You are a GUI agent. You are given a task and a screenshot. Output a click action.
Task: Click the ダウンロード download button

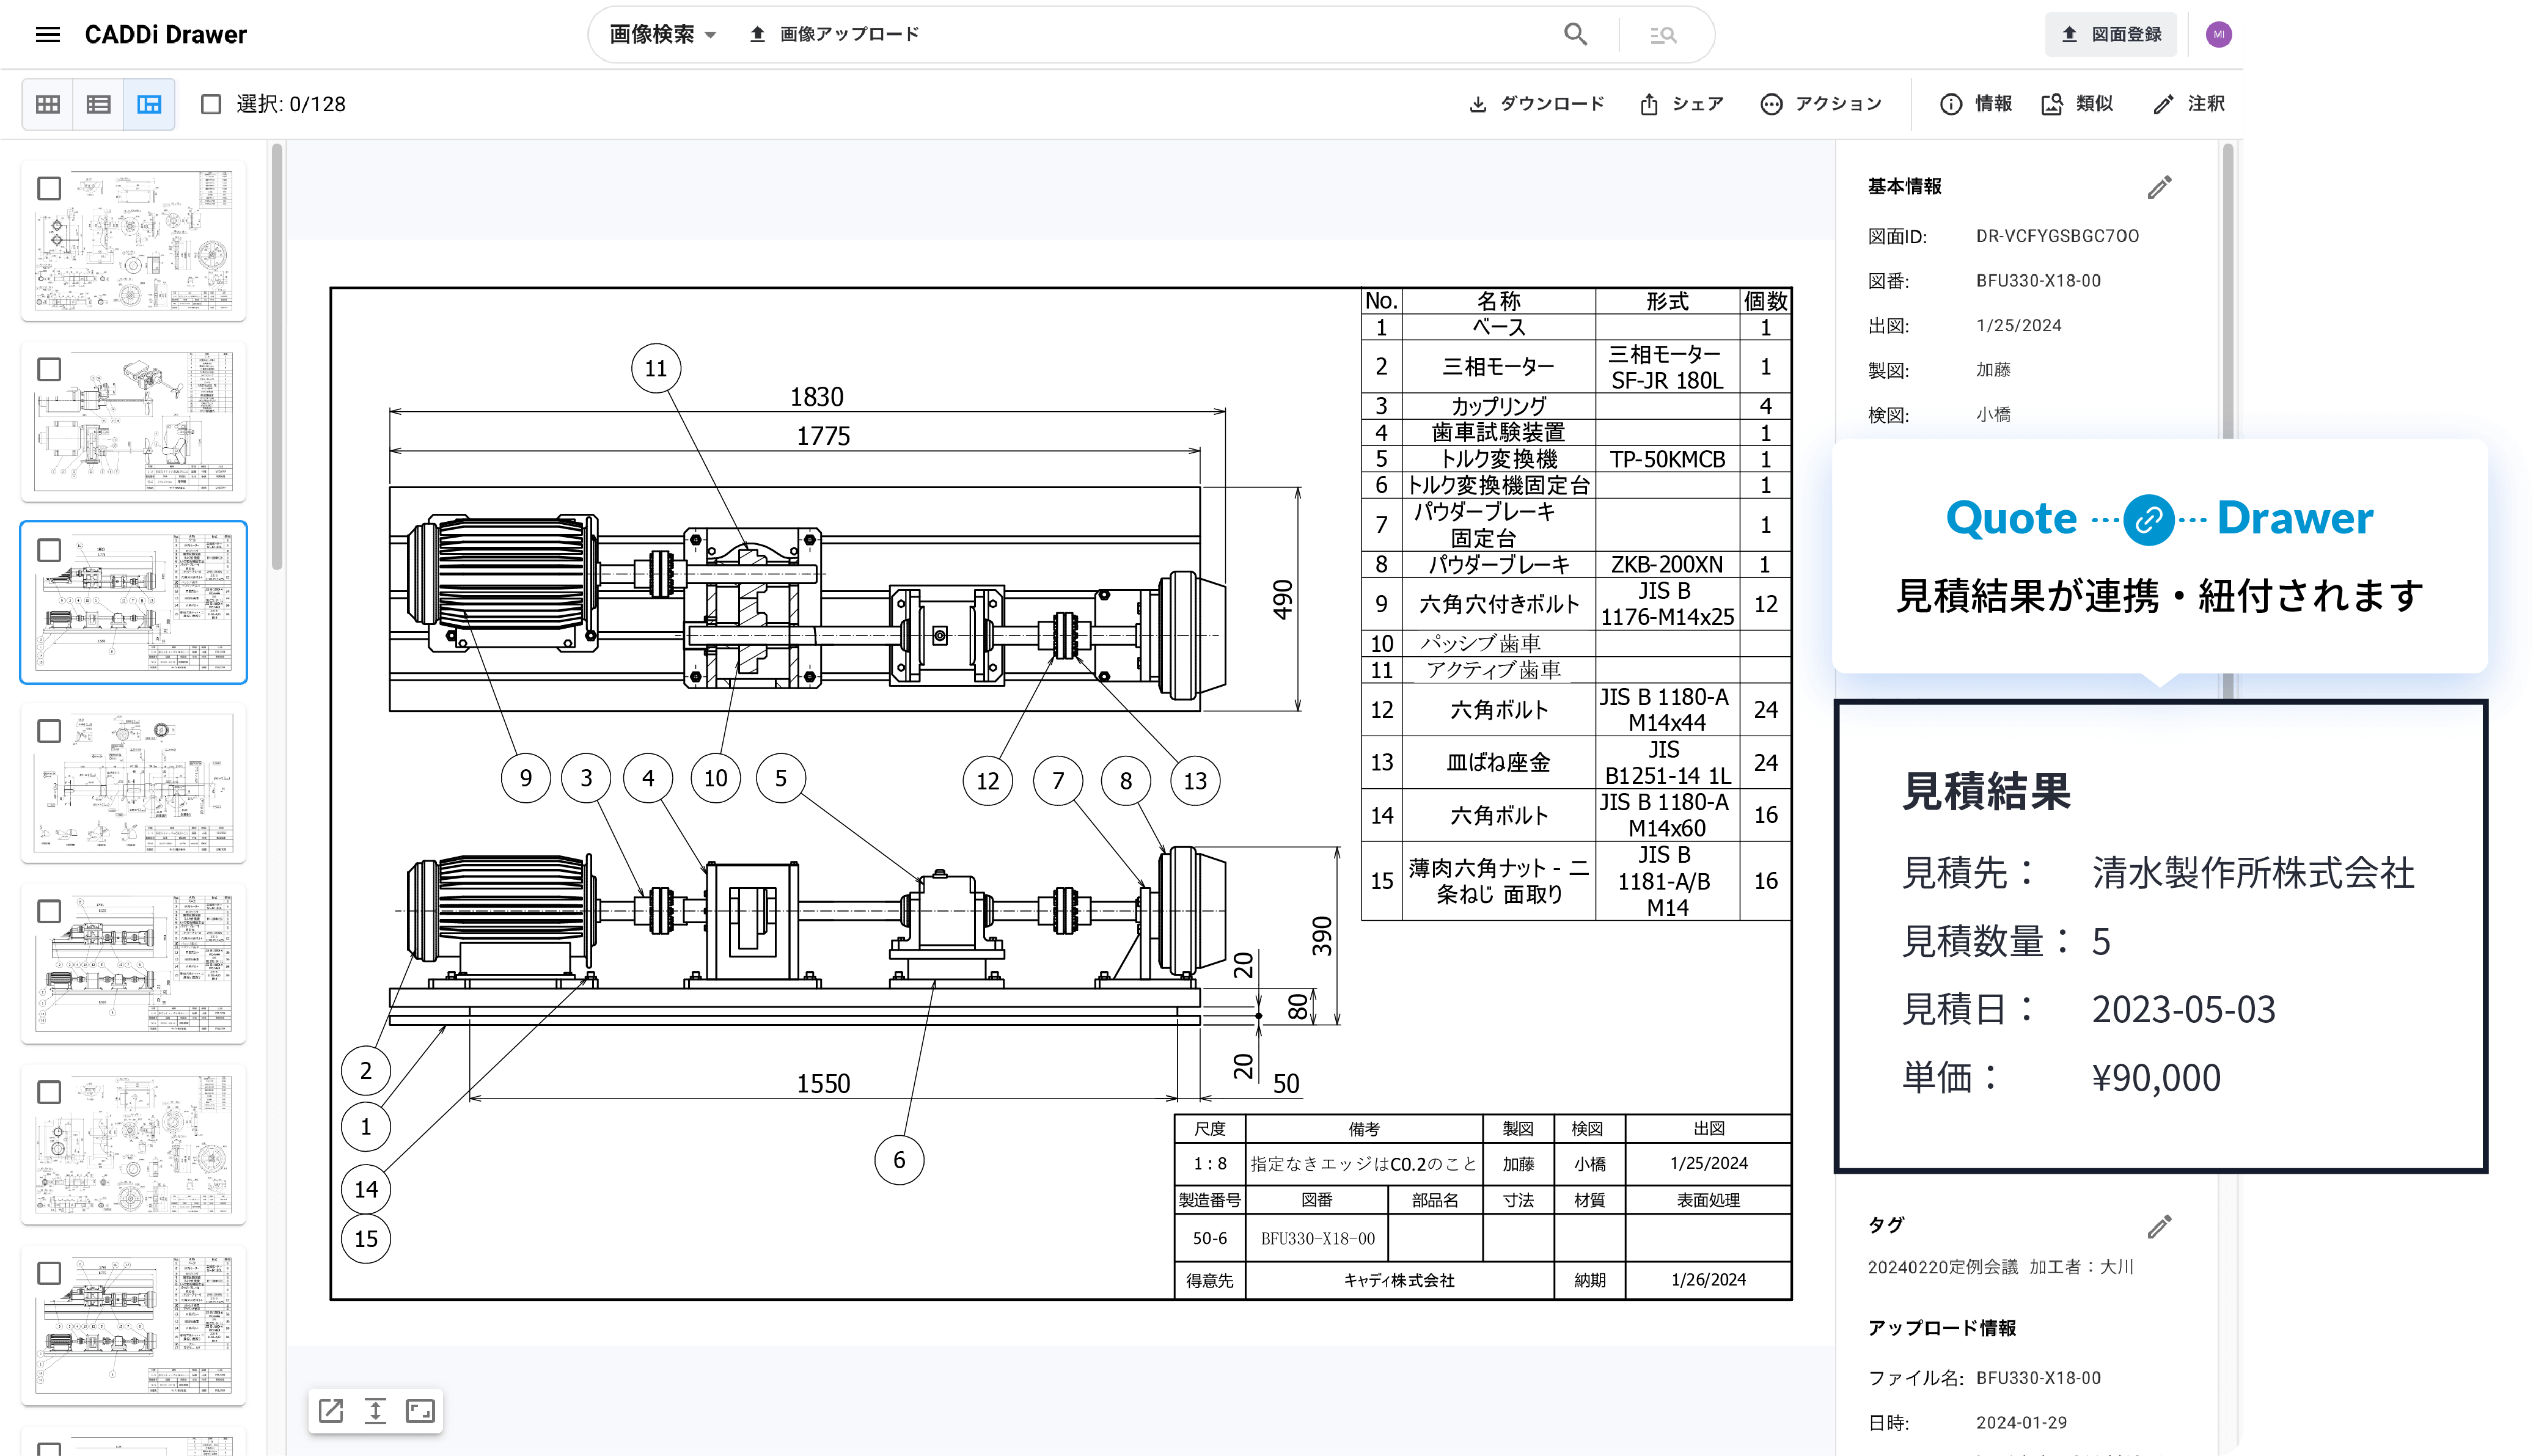click(x=1536, y=104)
